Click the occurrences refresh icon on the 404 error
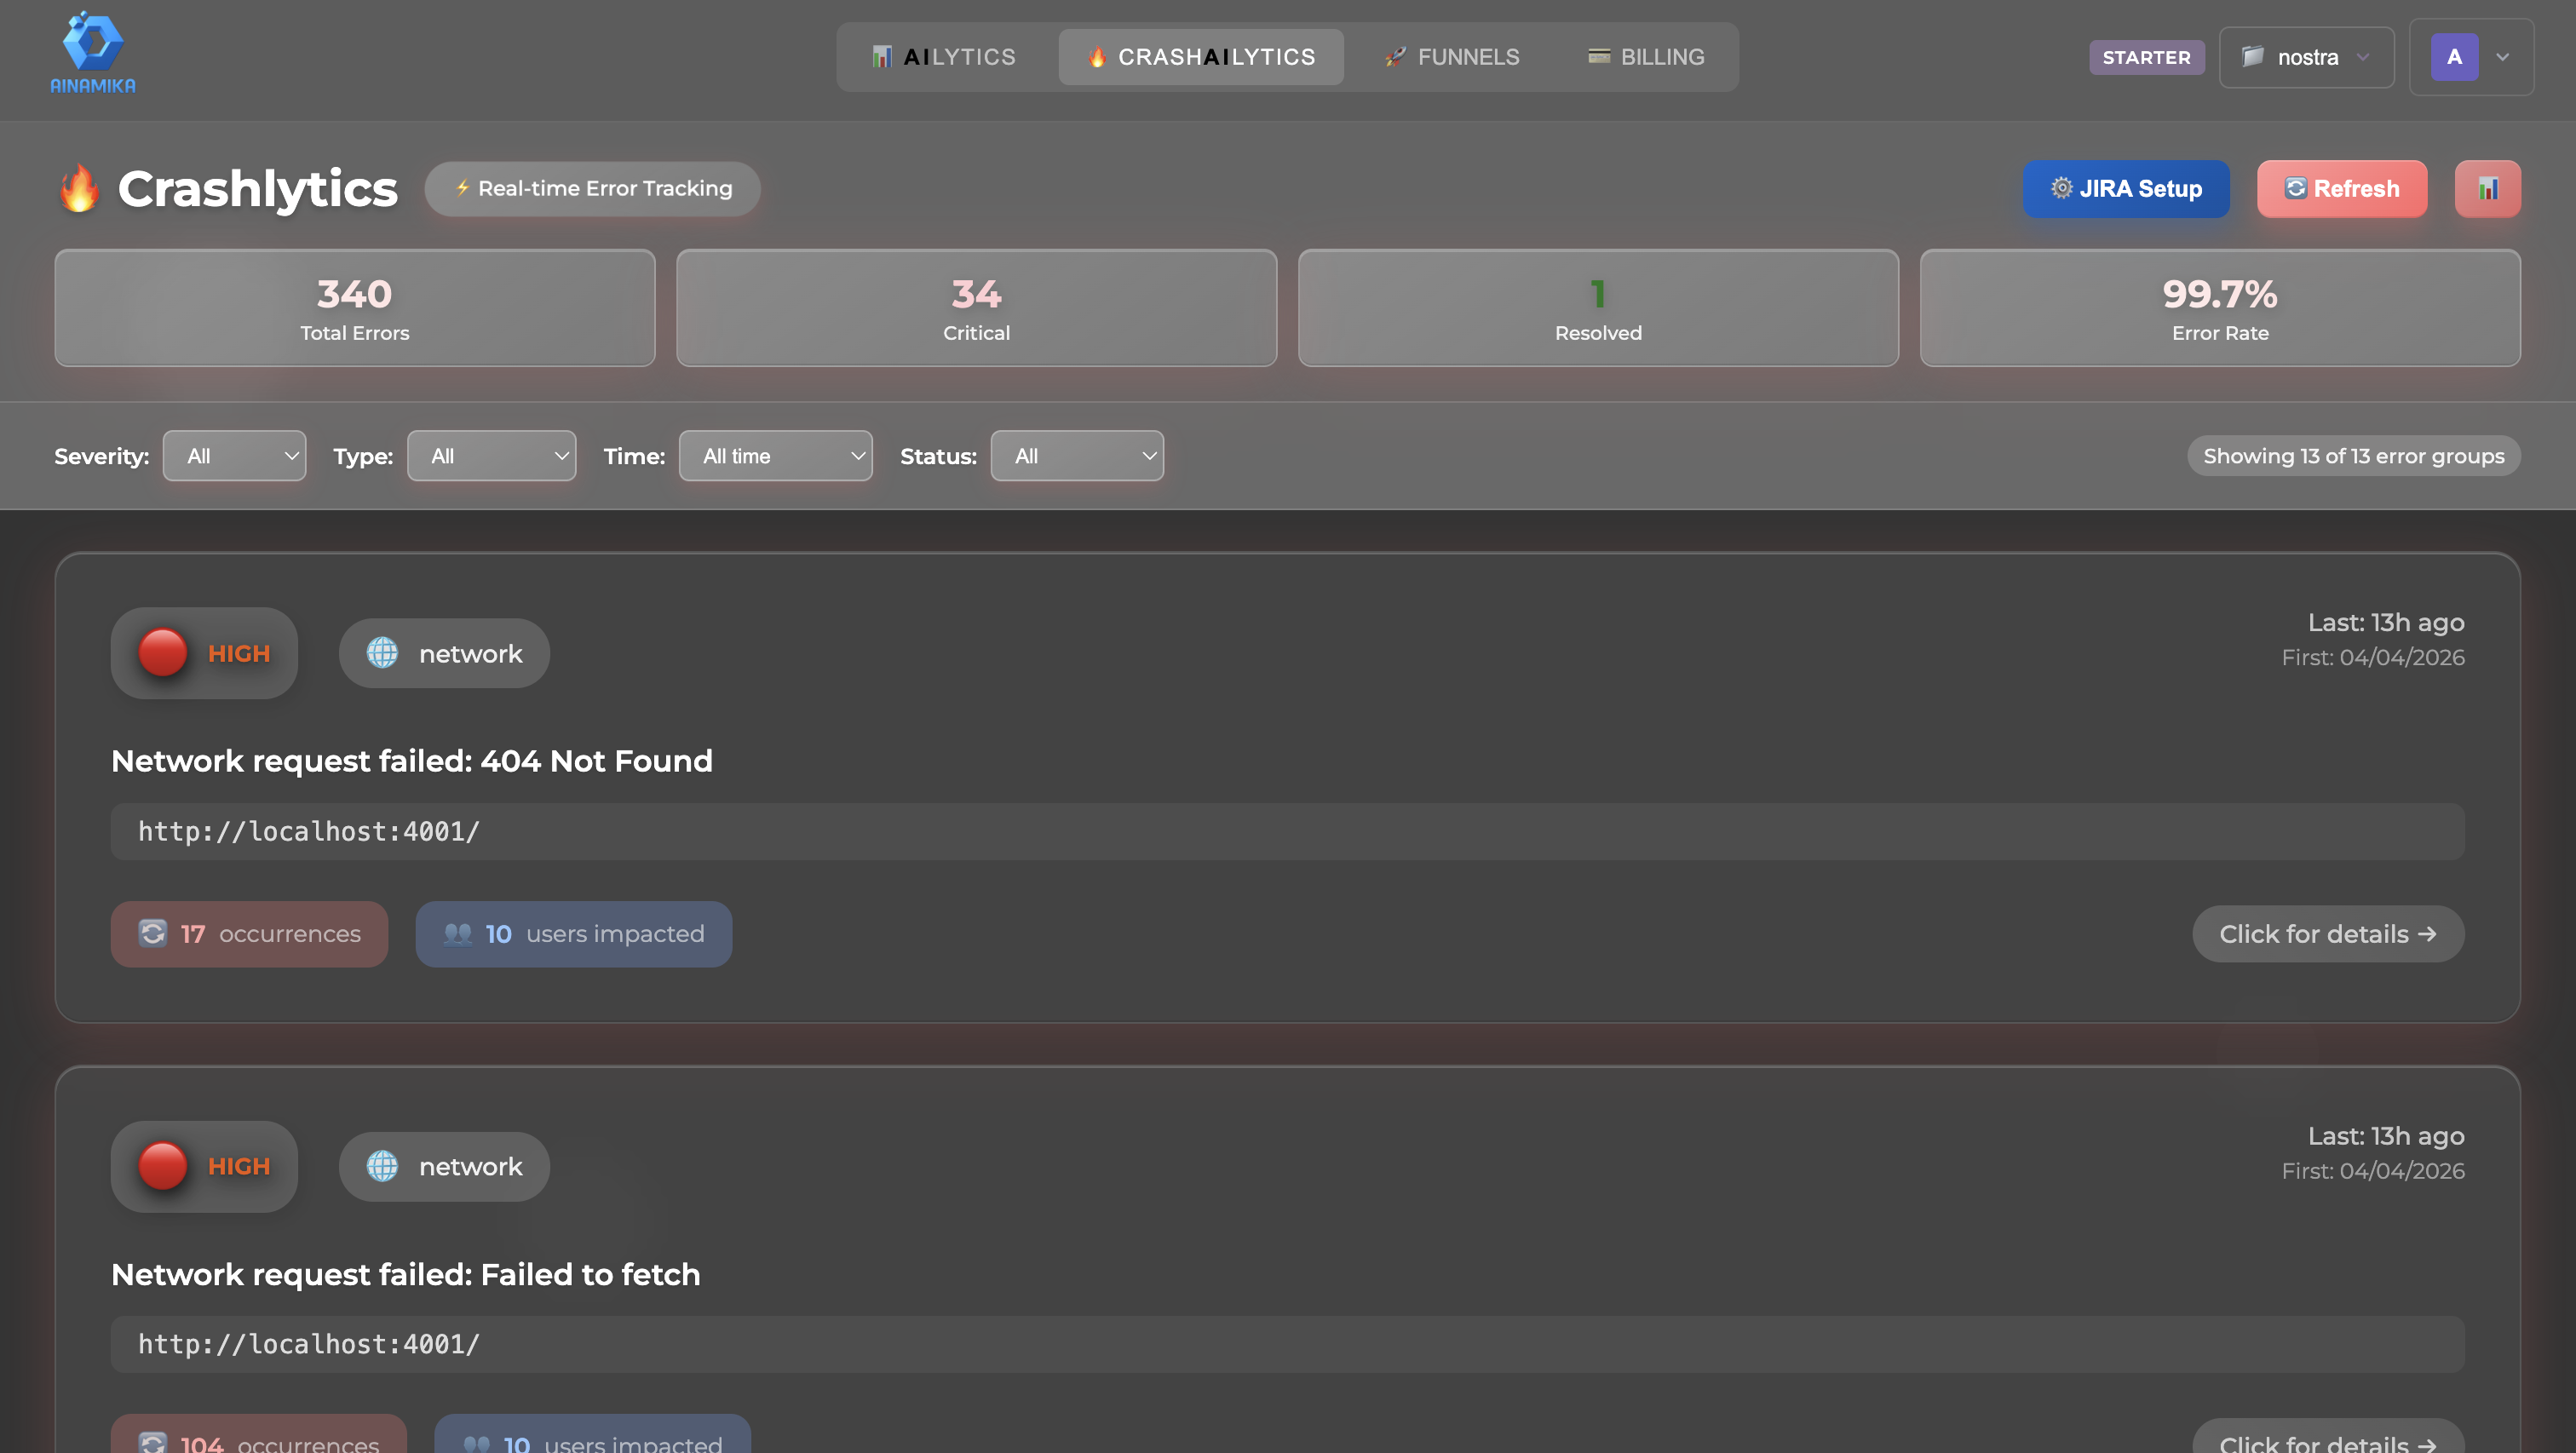This screenshot has width=2576, height=1453. coord(152,933)
